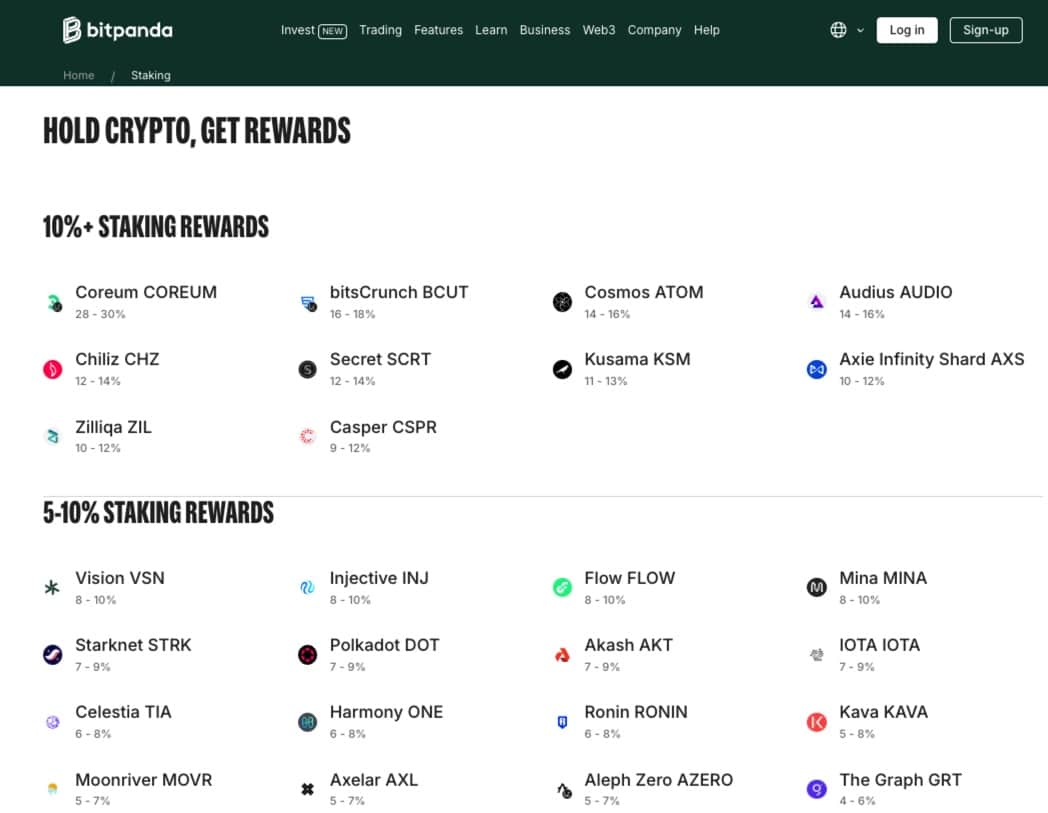Click the Graph GRT coin icon
Screen dimensions: 1048x813
[x=817, y=790]
